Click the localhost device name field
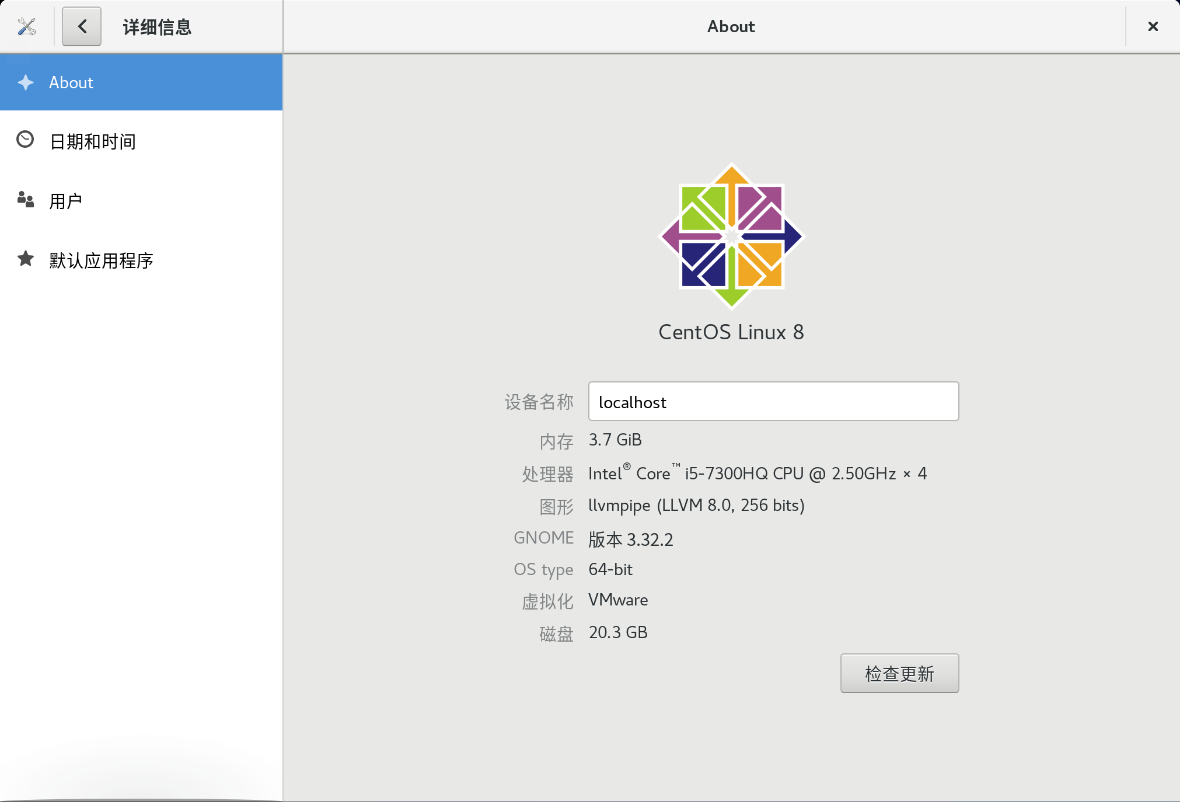Viewport: 1180px width, 802px height. 774,402
